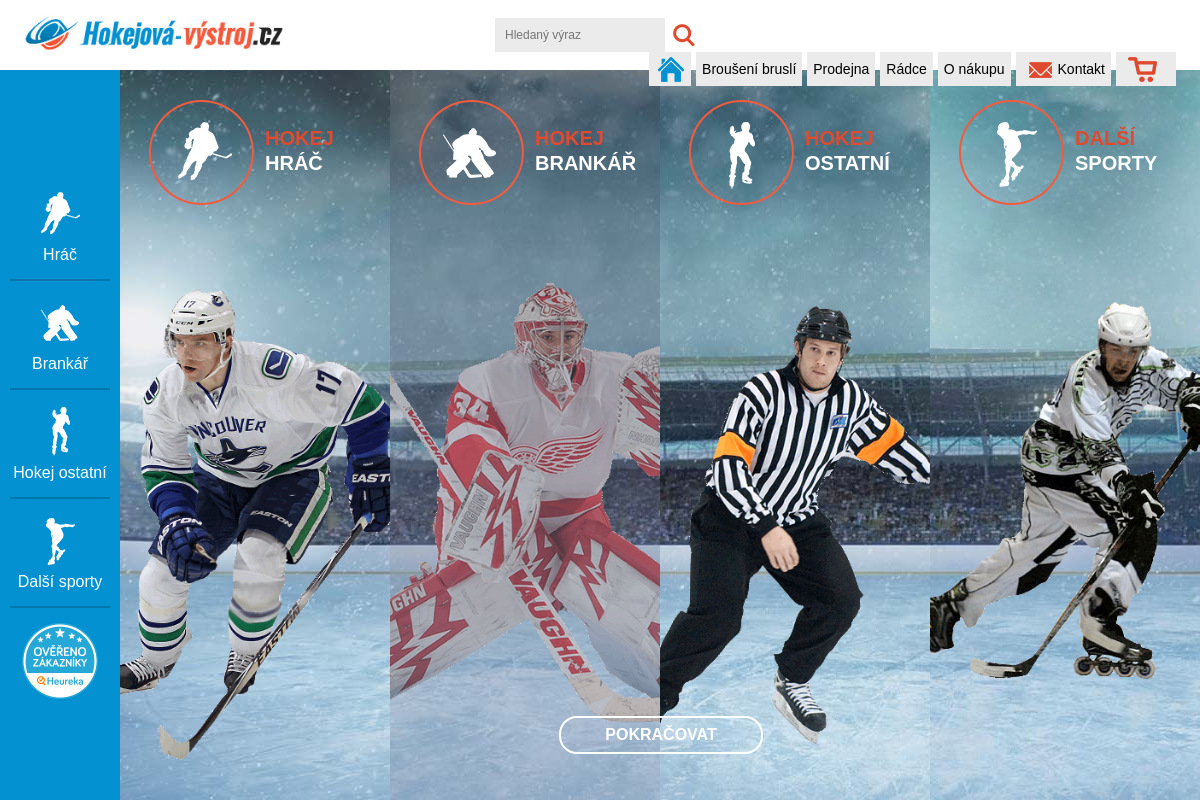Open the circled Další Sporty banner icon
This screenshot has height=800, width=1200.
coord(1011,152)
